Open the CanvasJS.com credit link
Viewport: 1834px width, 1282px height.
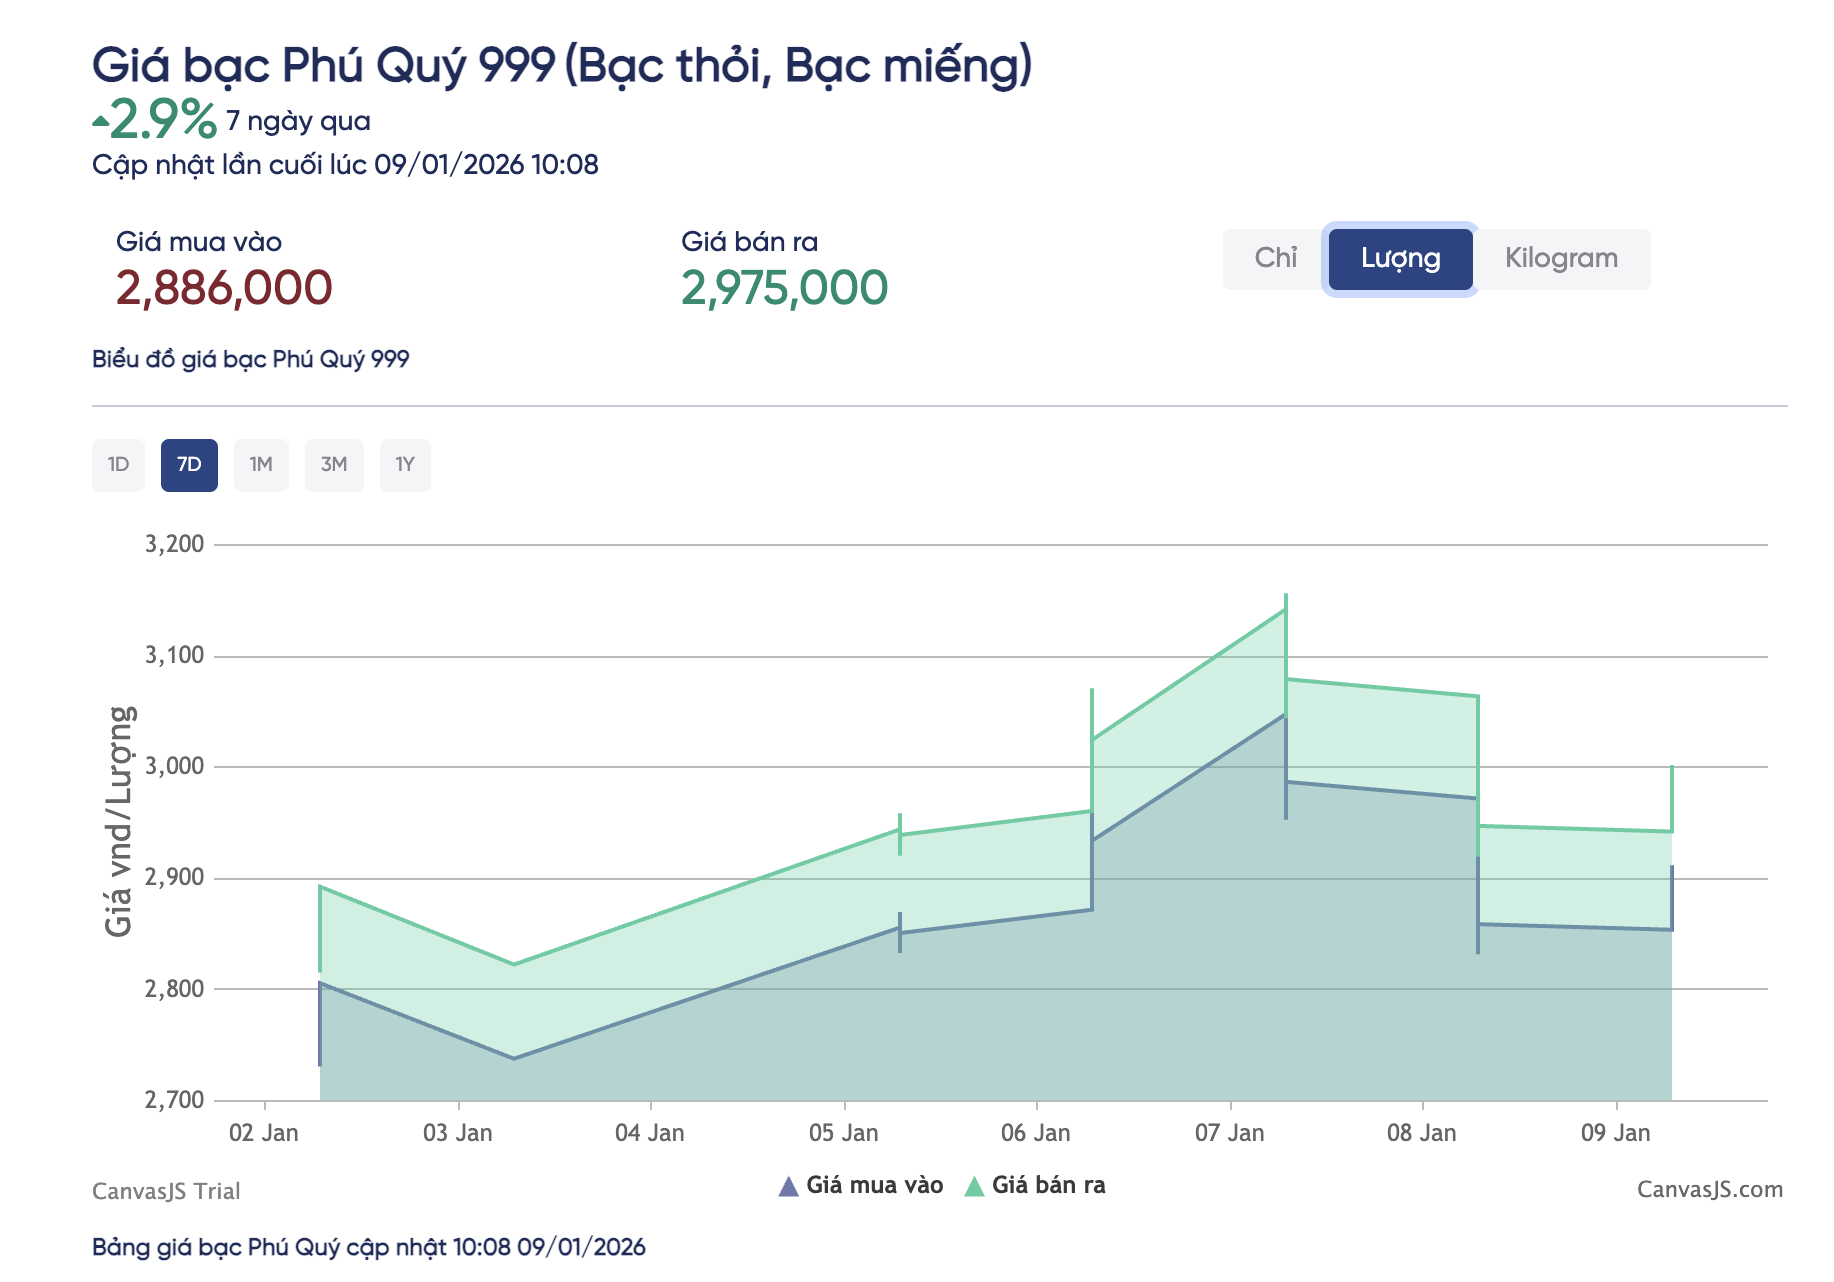pos(1709,1189)
